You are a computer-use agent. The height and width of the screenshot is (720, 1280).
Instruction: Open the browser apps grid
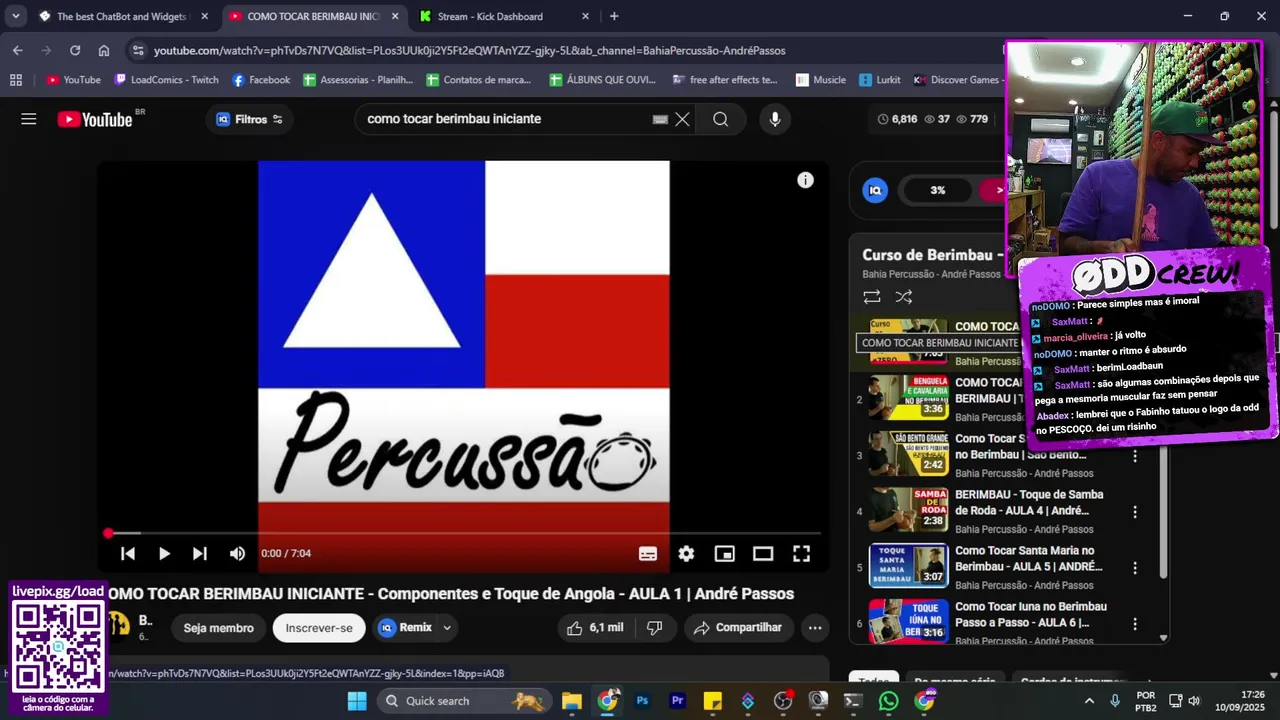(15, 80)
